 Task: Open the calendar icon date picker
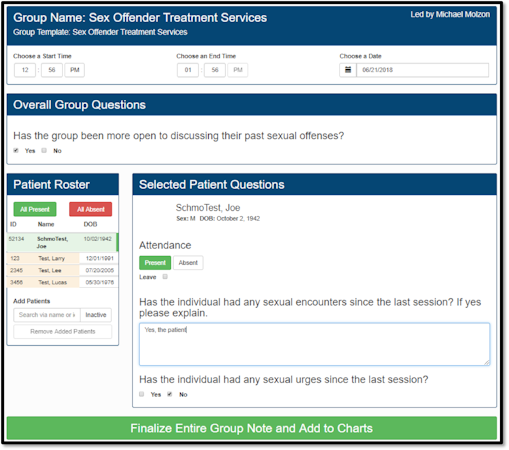(x=348, y=70)
